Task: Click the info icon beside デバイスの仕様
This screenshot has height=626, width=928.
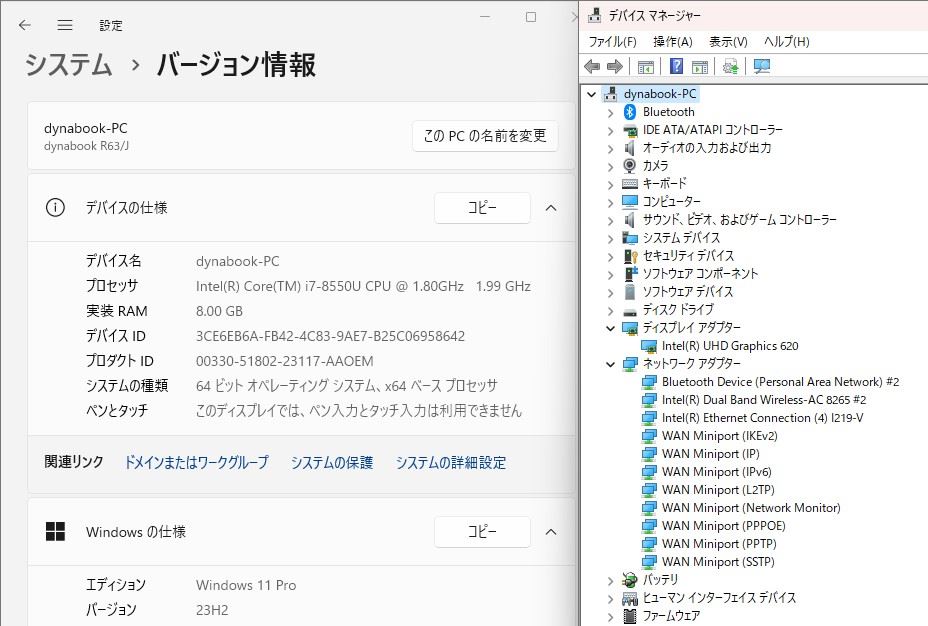Action: point(56,208)
